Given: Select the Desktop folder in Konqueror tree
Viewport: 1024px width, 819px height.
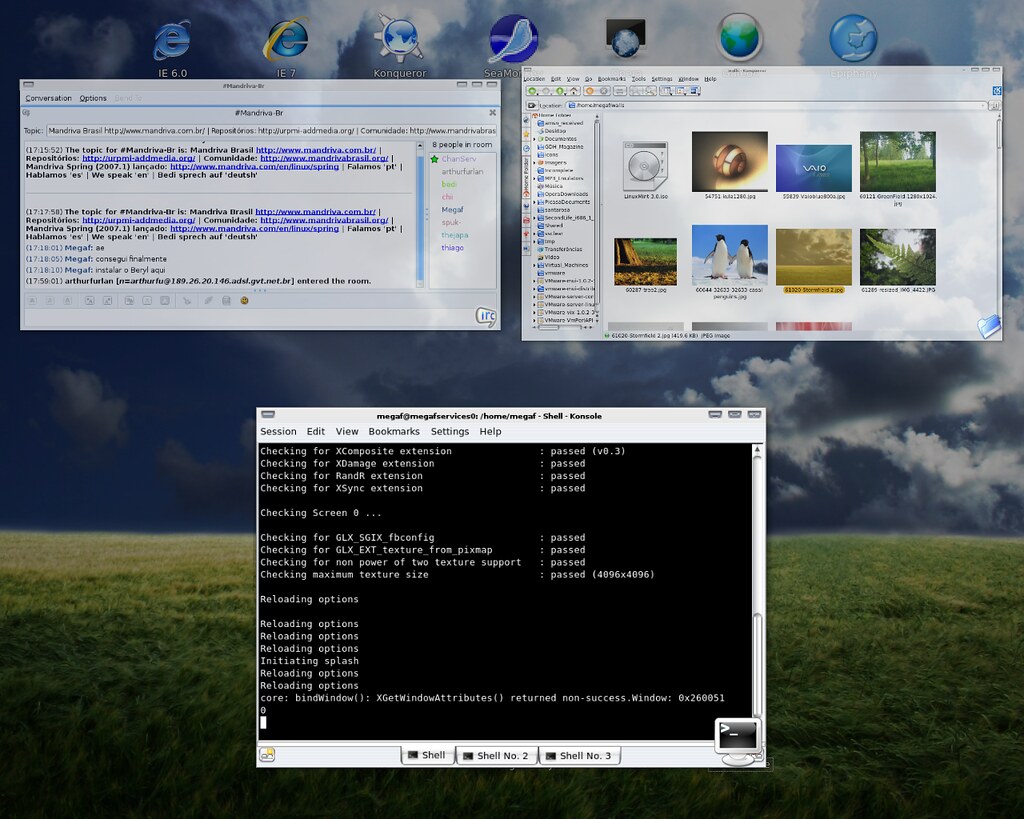Looking at the screenshot, I should click(x=555, y=131).
